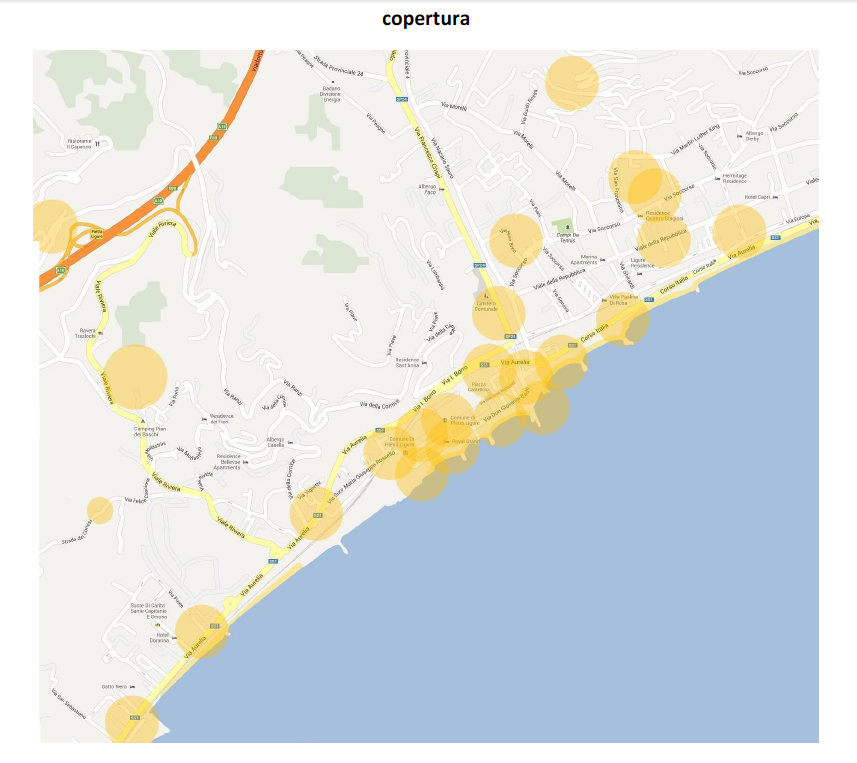This screenshot has height=763, width=857.
Task: Select the hotel icon beside Residence Bellevue Apartments
Action: 245,462
